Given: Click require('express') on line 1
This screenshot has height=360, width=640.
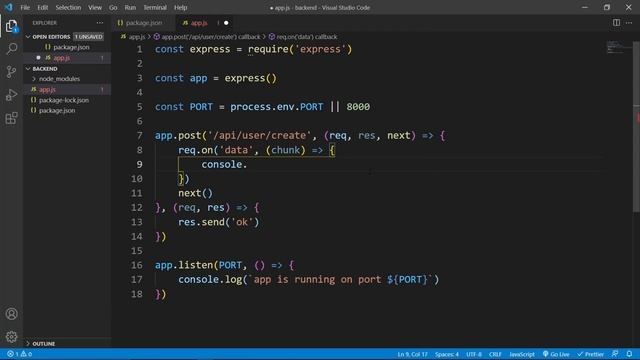Looking at the screenshot, I should (x=300, y=49).
